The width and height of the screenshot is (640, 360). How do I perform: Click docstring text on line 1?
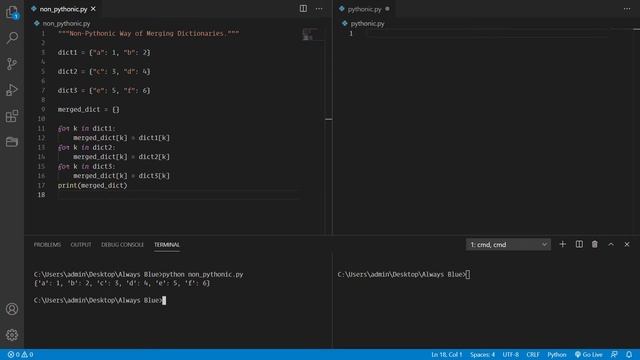(149, 33)
